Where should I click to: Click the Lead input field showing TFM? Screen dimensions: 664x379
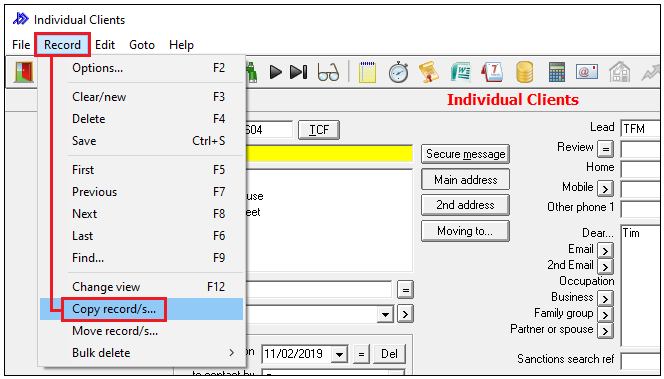(x=640, y=129)
